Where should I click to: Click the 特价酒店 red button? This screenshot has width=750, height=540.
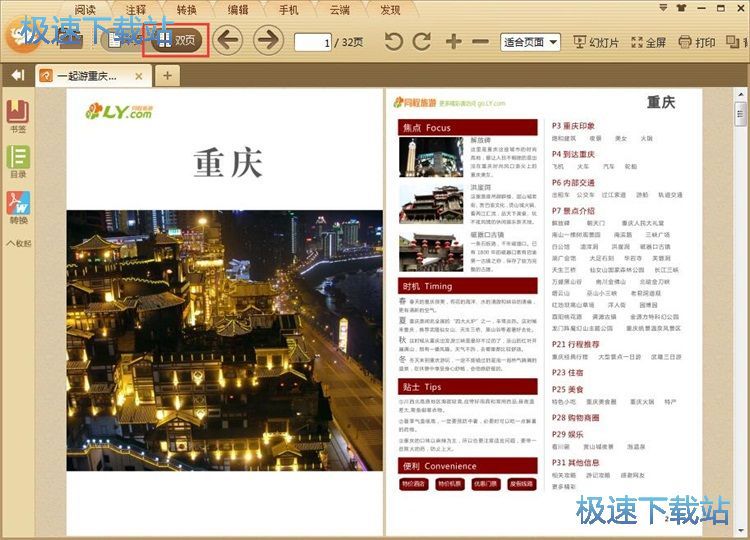(x=413, y=484)
